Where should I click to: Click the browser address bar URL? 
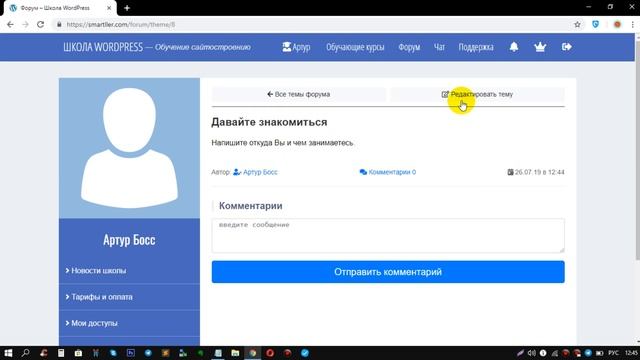point(121,24)
